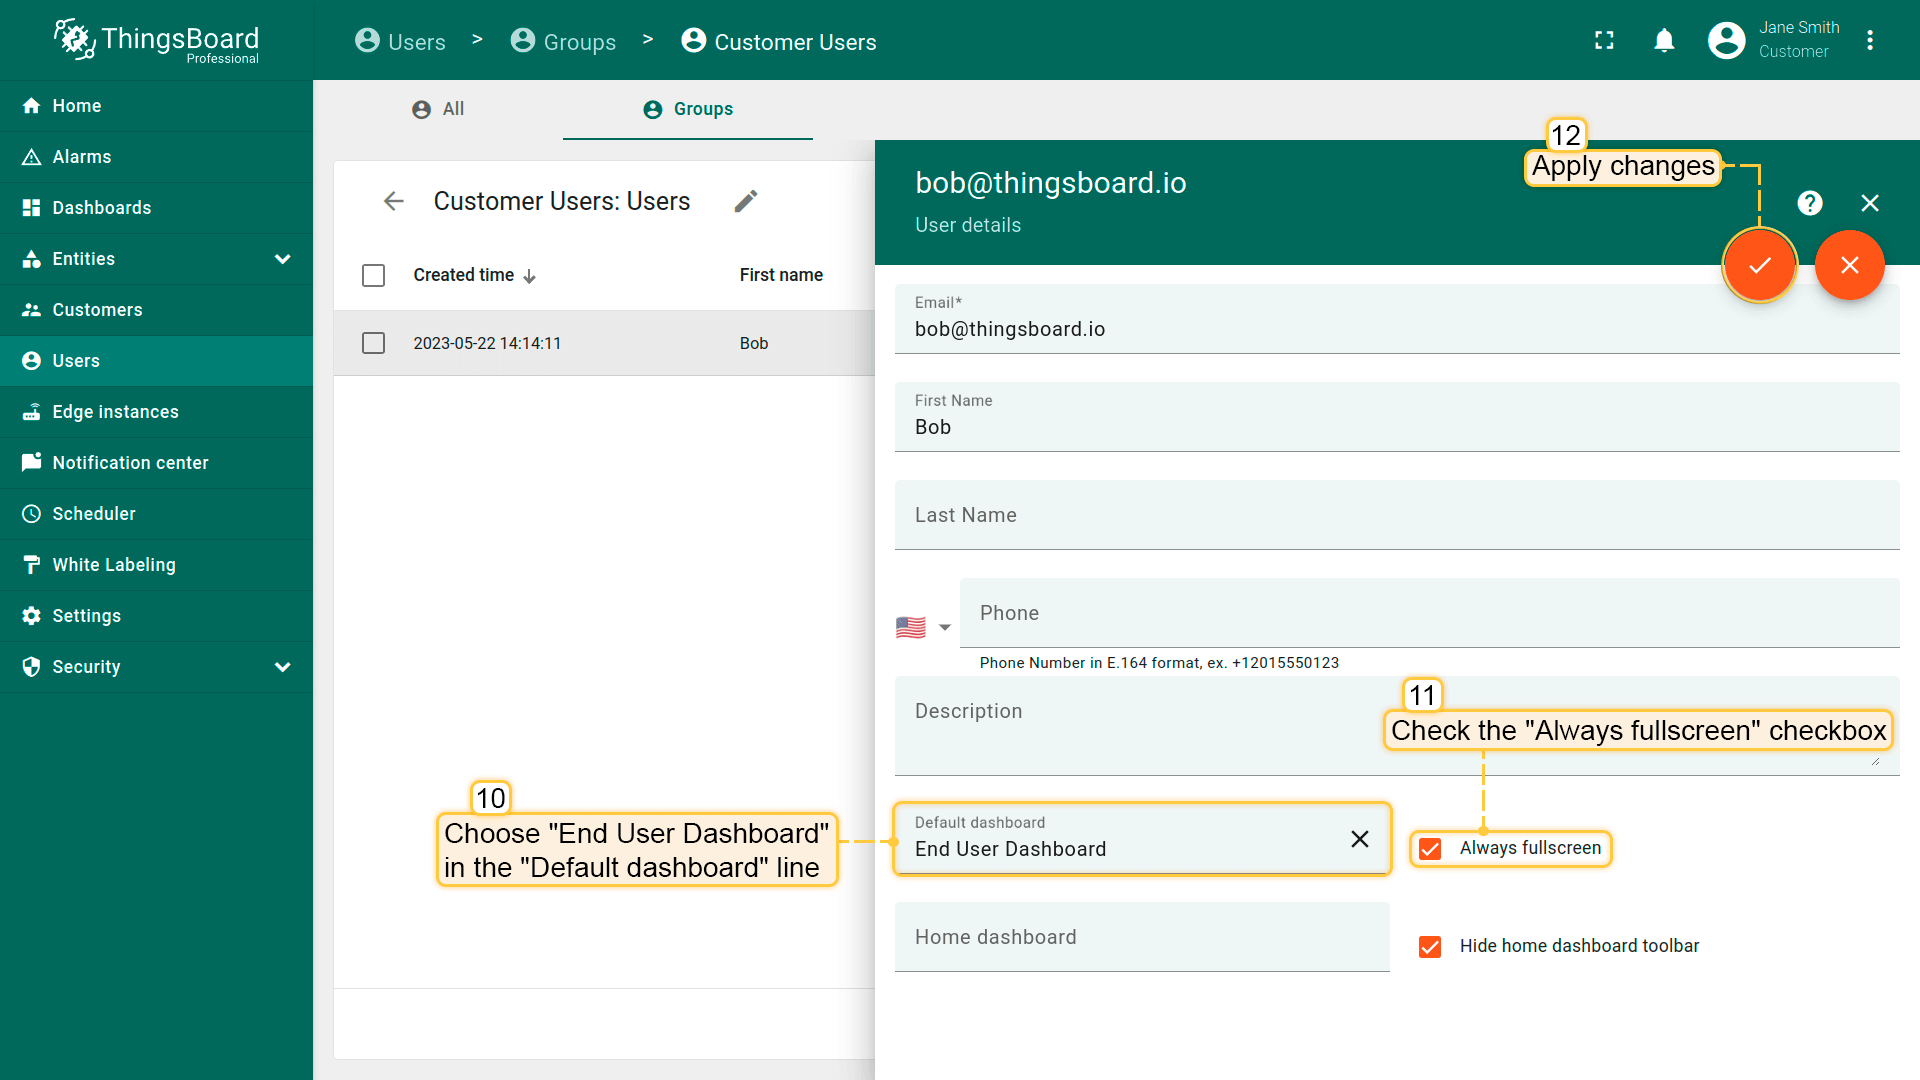Clear the End User Dashboard selection
This screenshot has width=1920, height=1080.
1360,839
